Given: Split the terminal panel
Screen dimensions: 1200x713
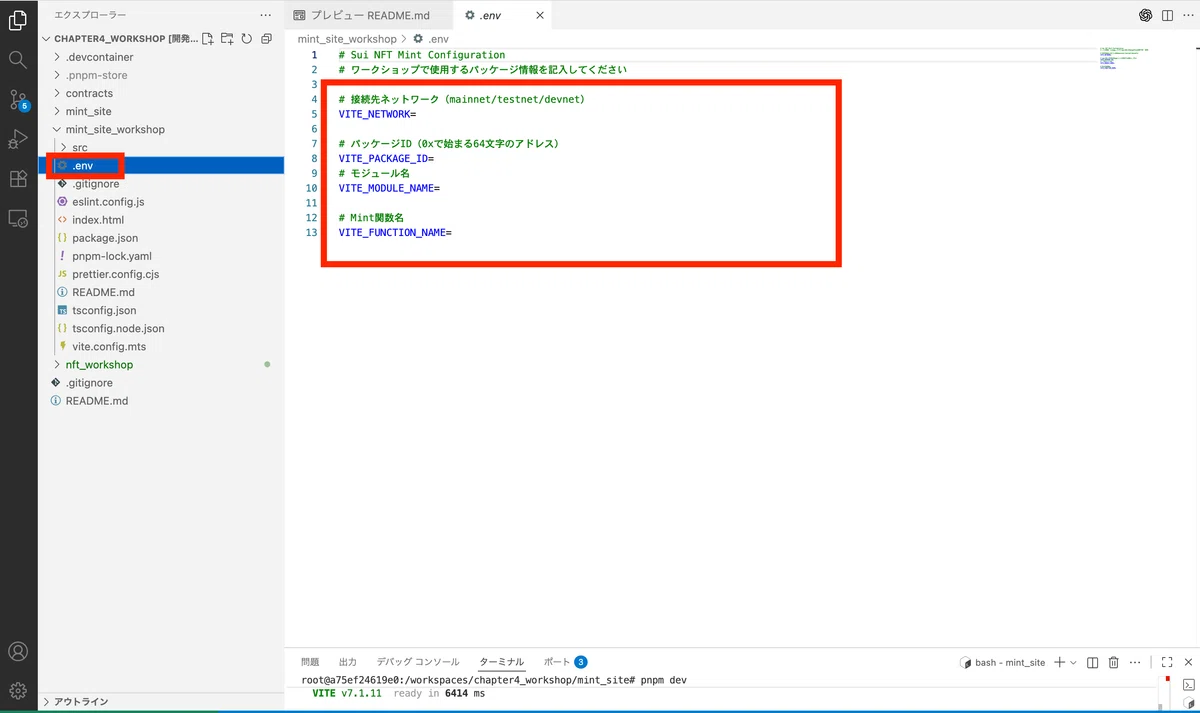Looking at the screenshot, I should [1092, 662].
